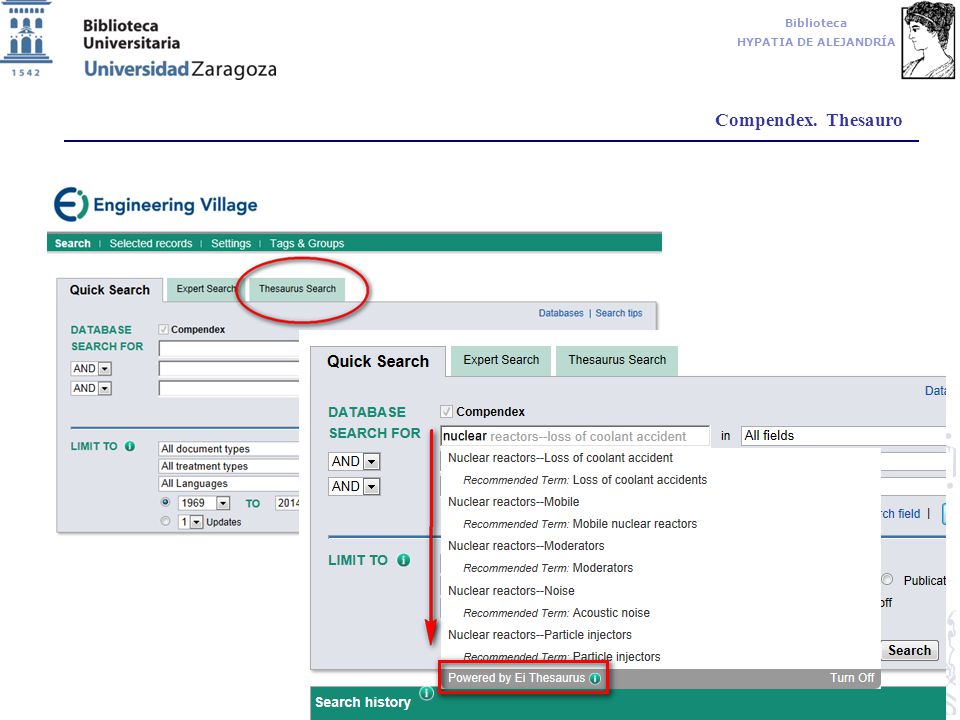Click first SEARCH FOR field in back window
The width and height of the screenshot is (960, 720).
point(229,348)
